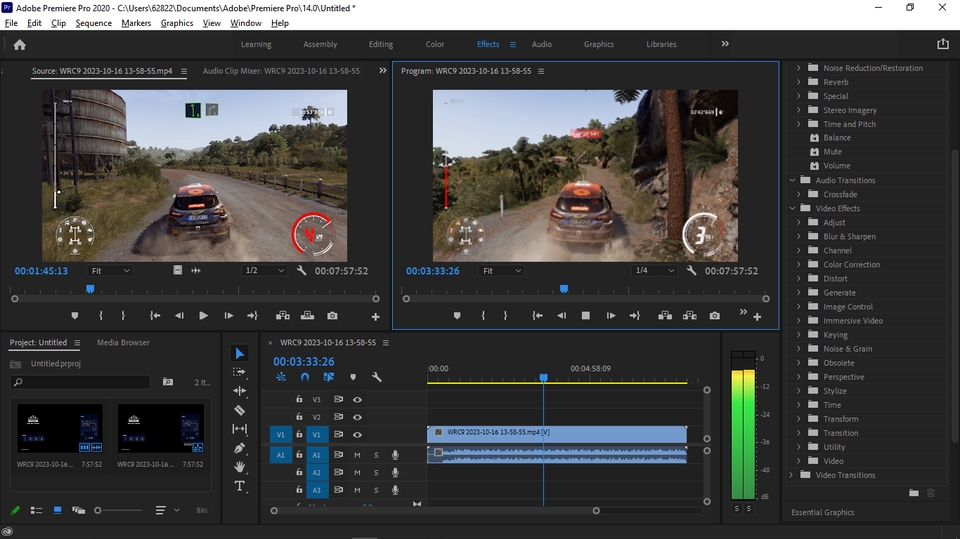The height and width of the screenshot is (539, 960).
Task: Open the Markers menu
Action: [136, 23]
